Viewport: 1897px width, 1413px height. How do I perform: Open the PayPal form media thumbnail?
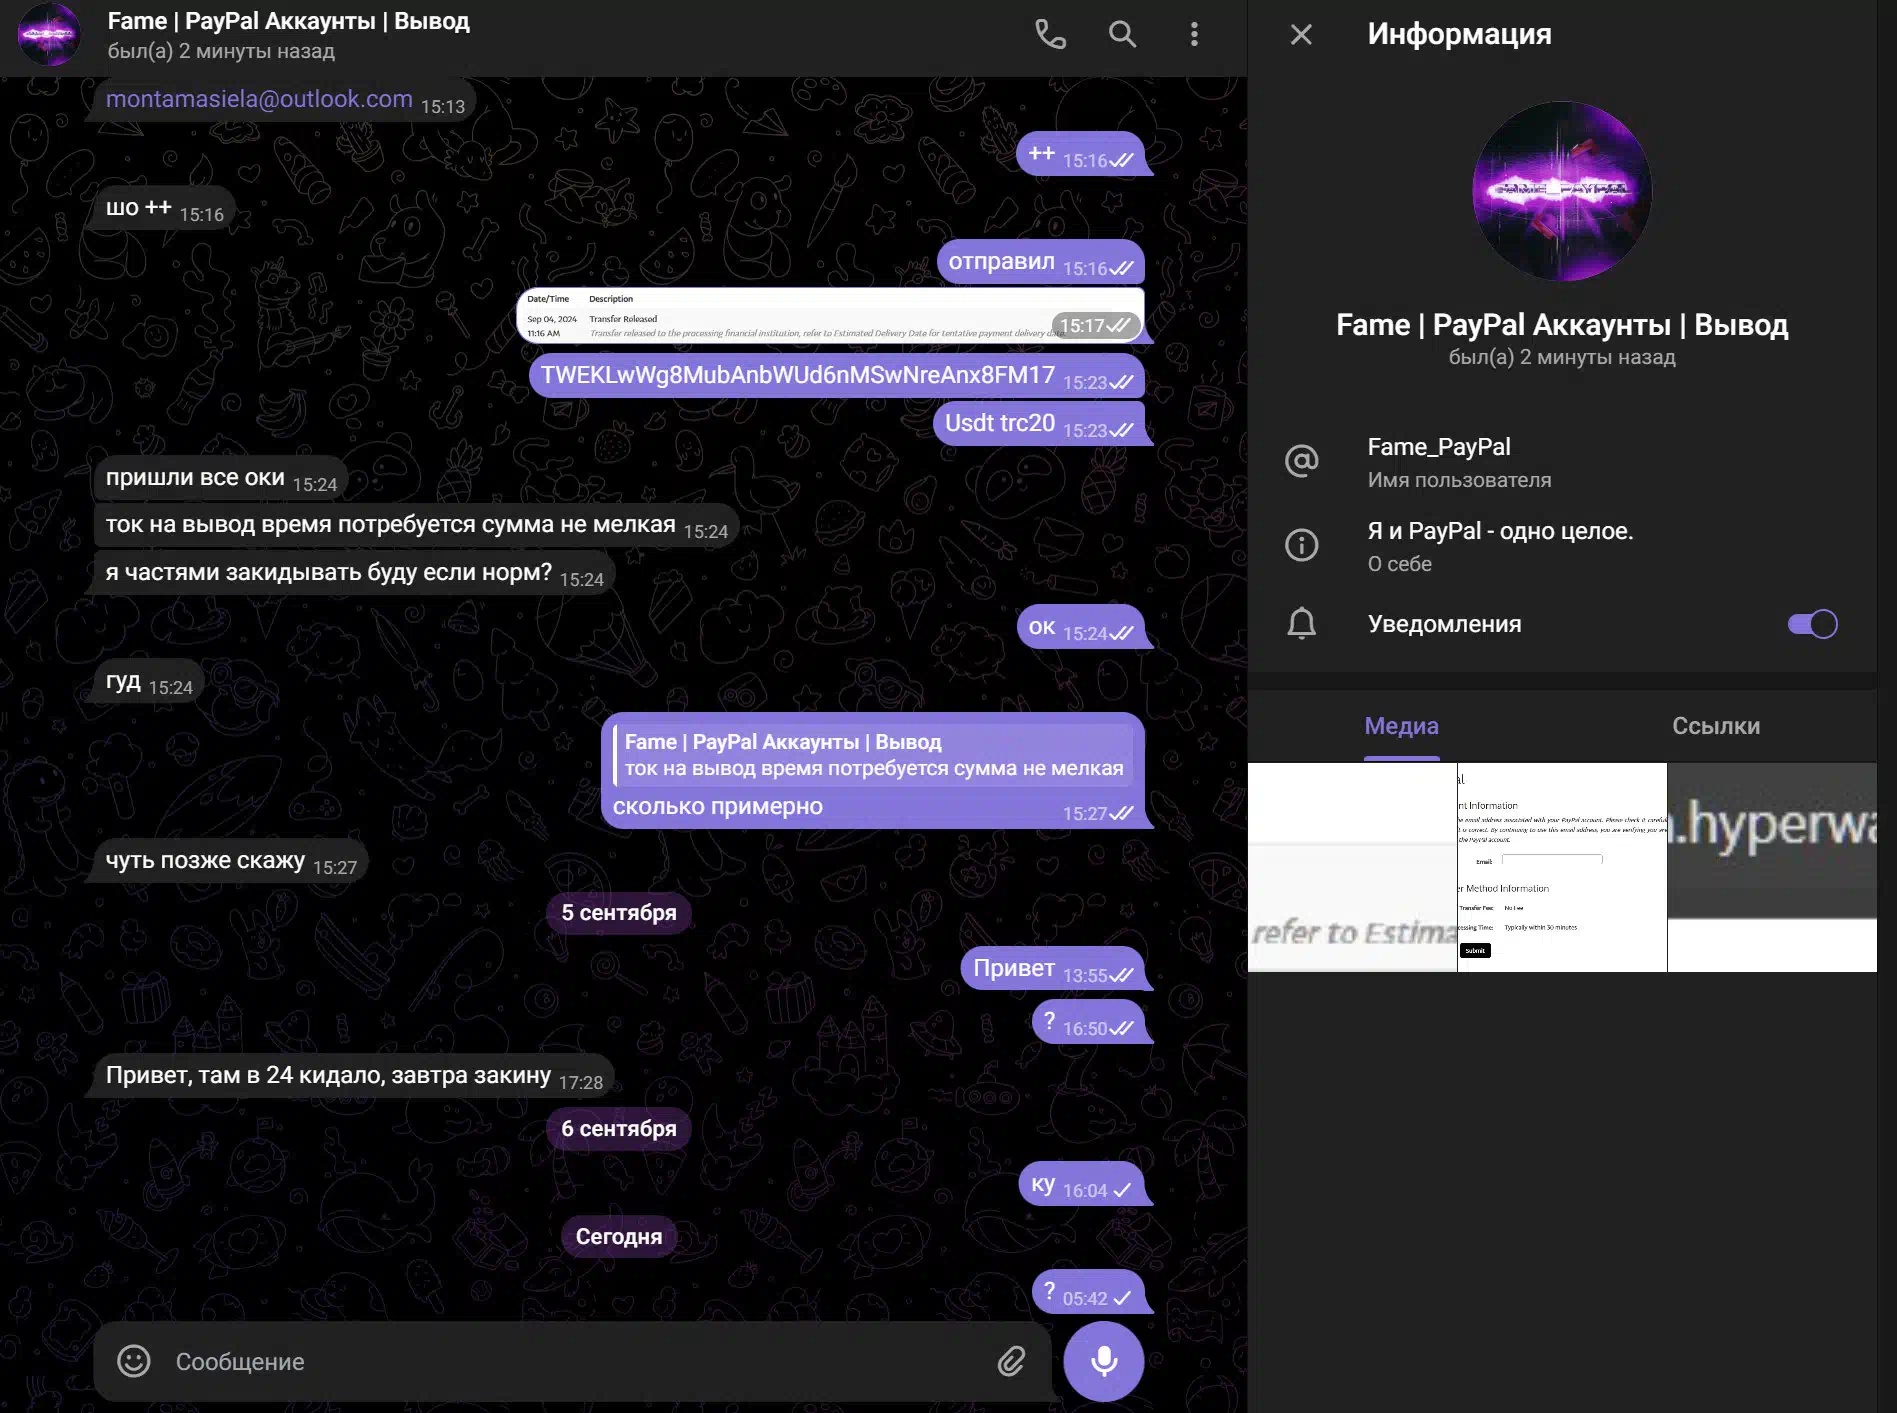(x=1562, y=867)
